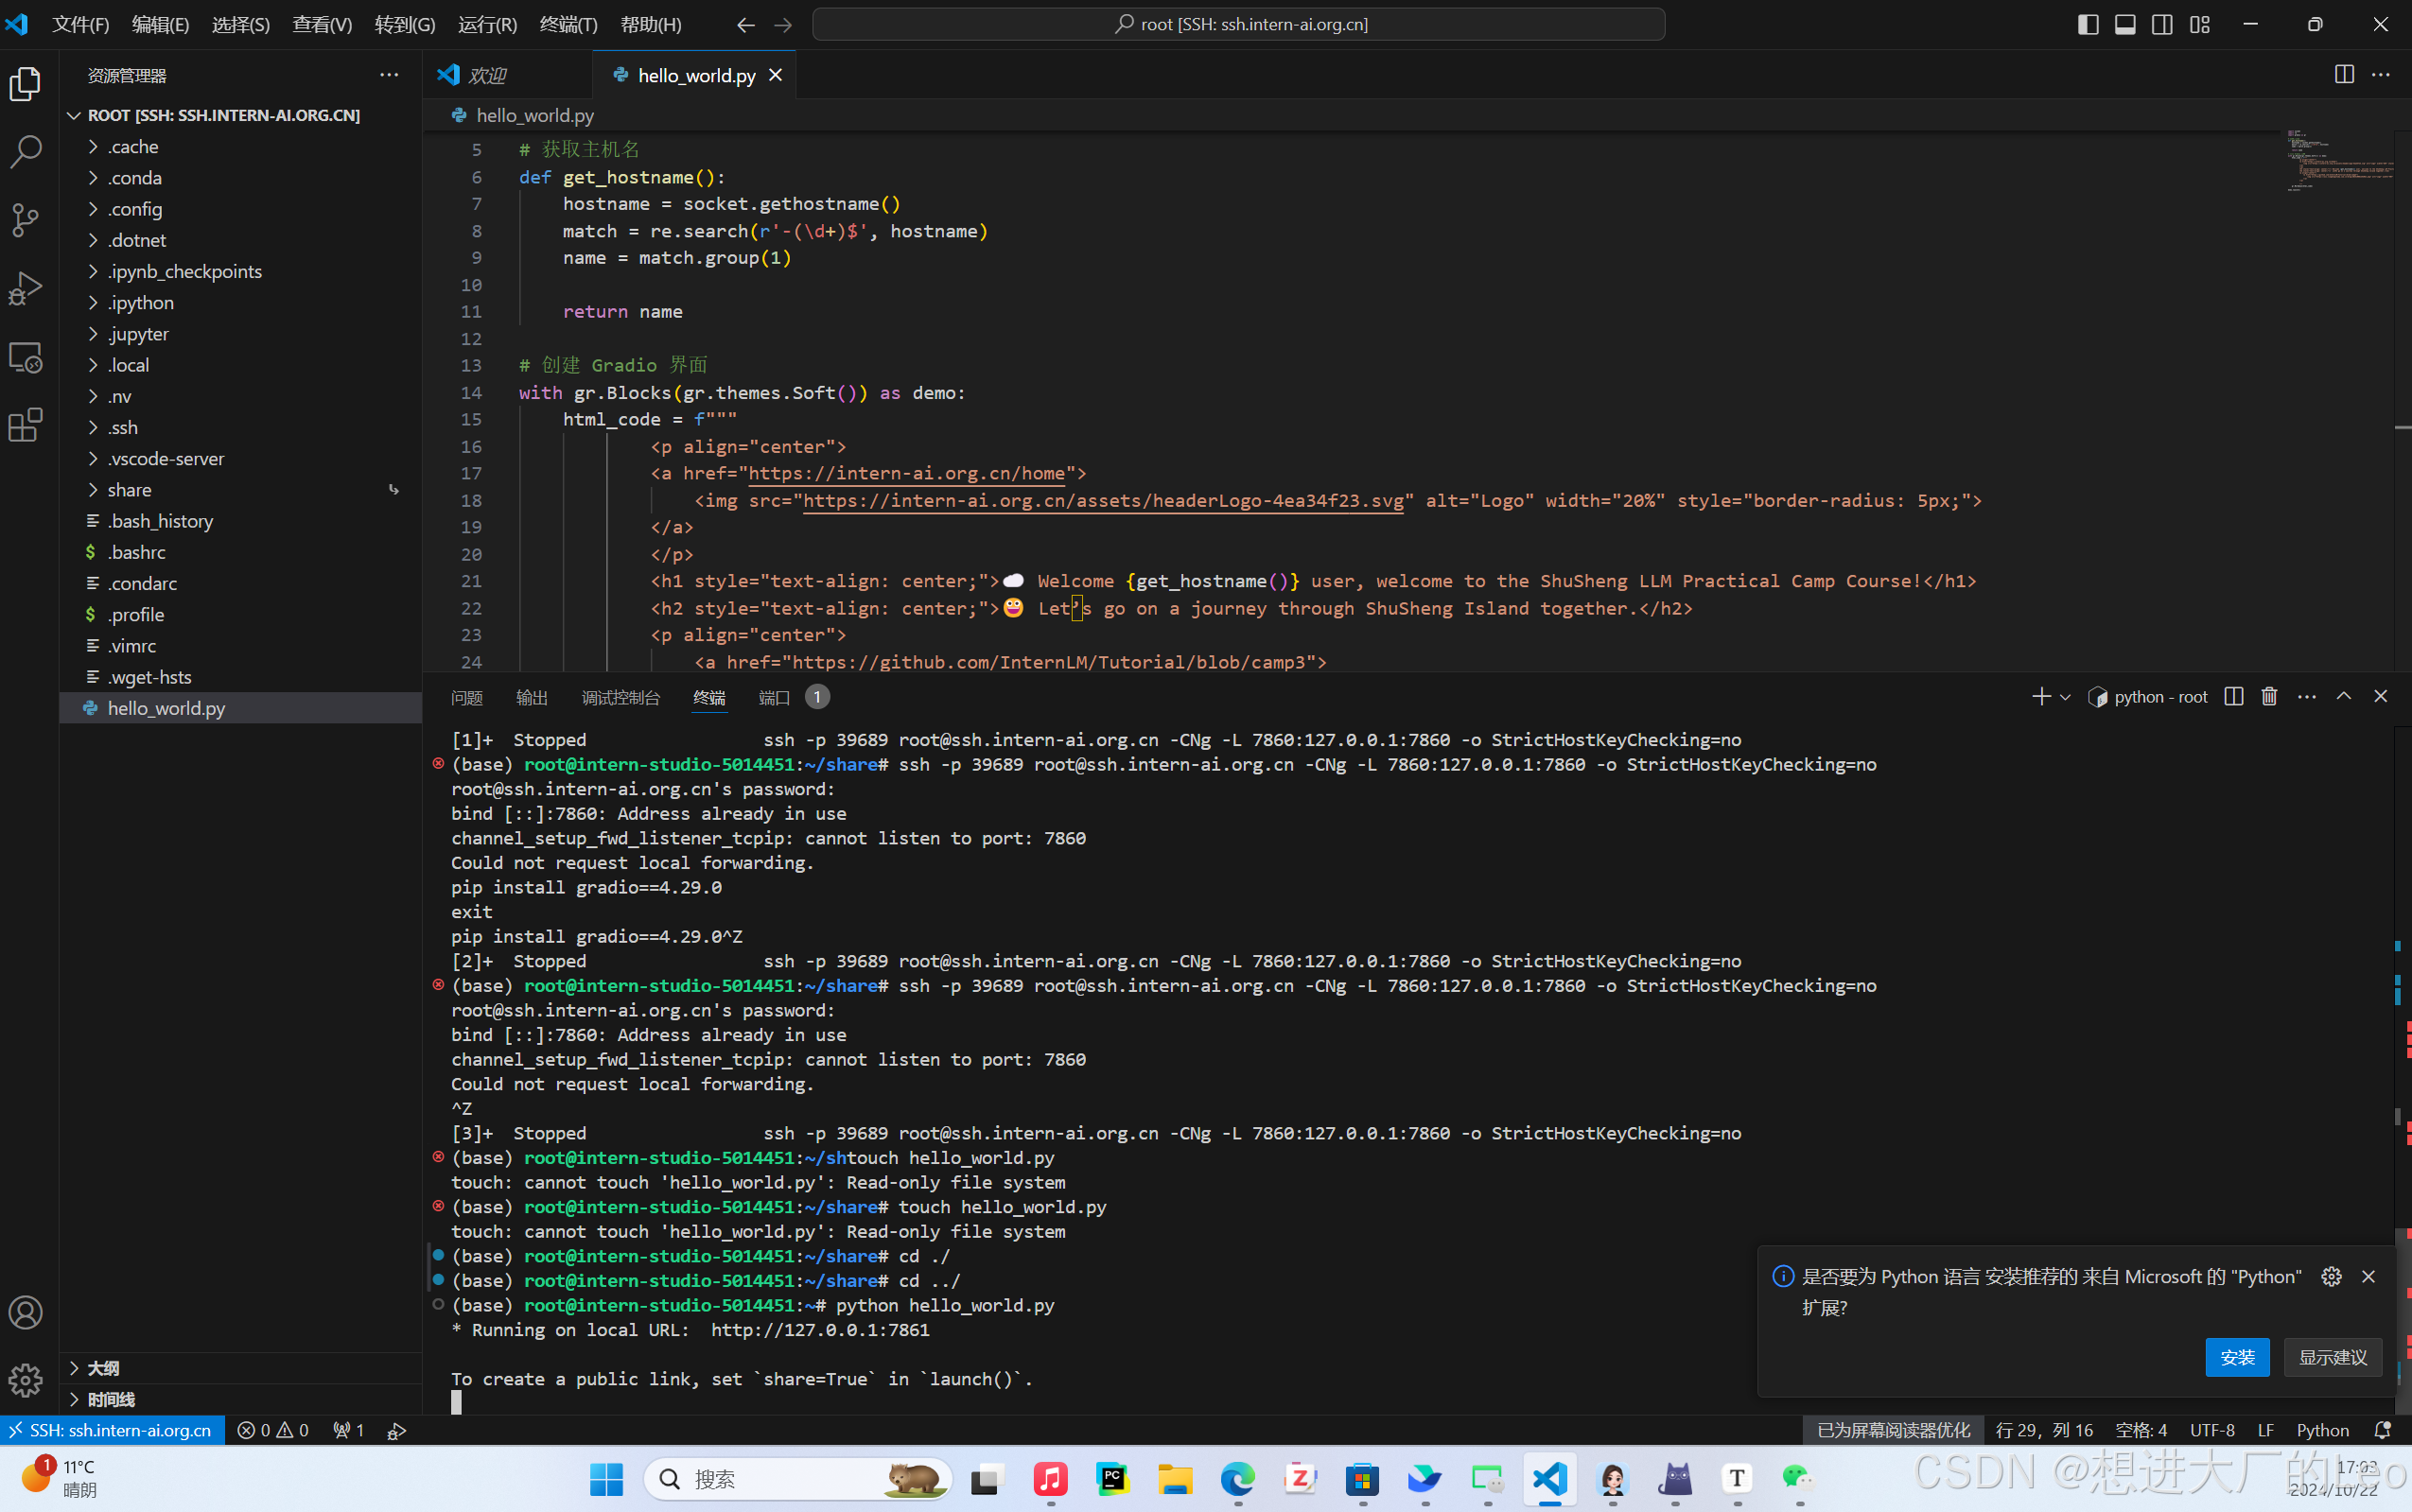Switch to the 输出 panel tab
The image size is (2412, 1512).
531,697
